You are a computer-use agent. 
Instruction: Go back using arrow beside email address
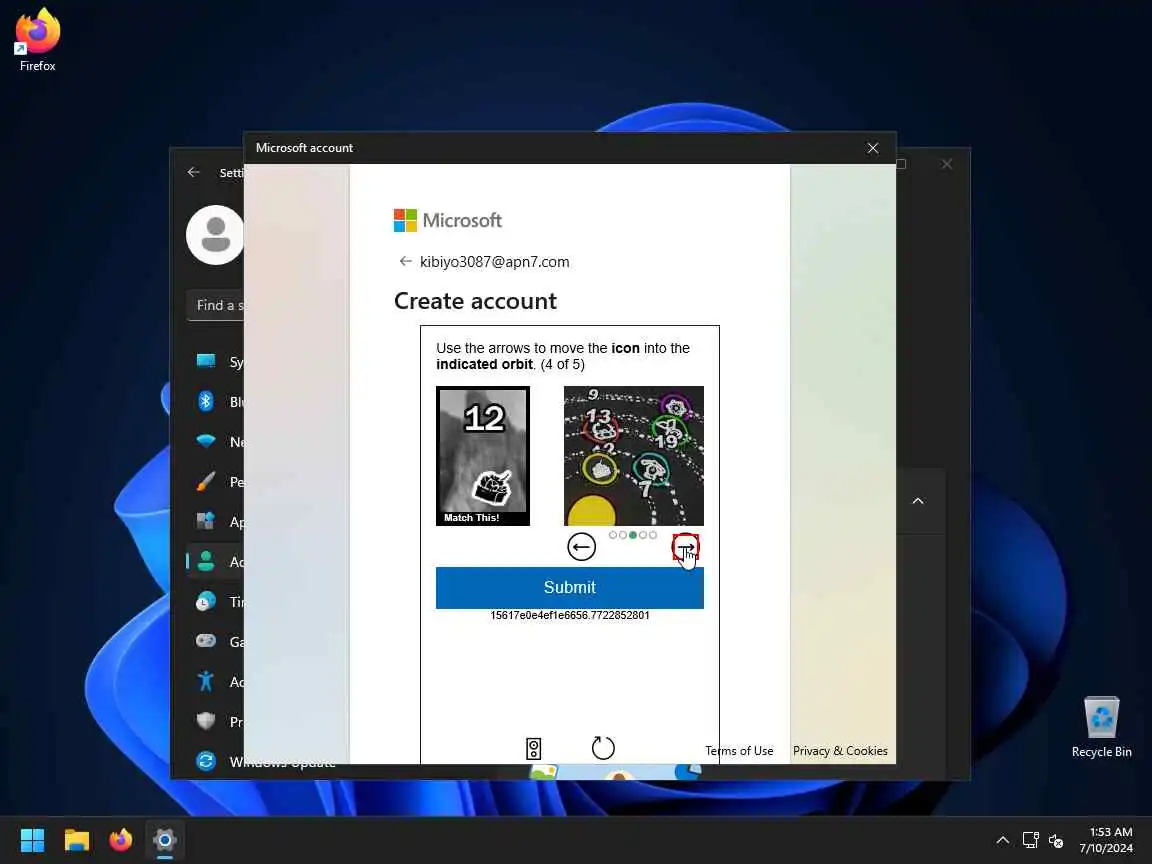405,262
